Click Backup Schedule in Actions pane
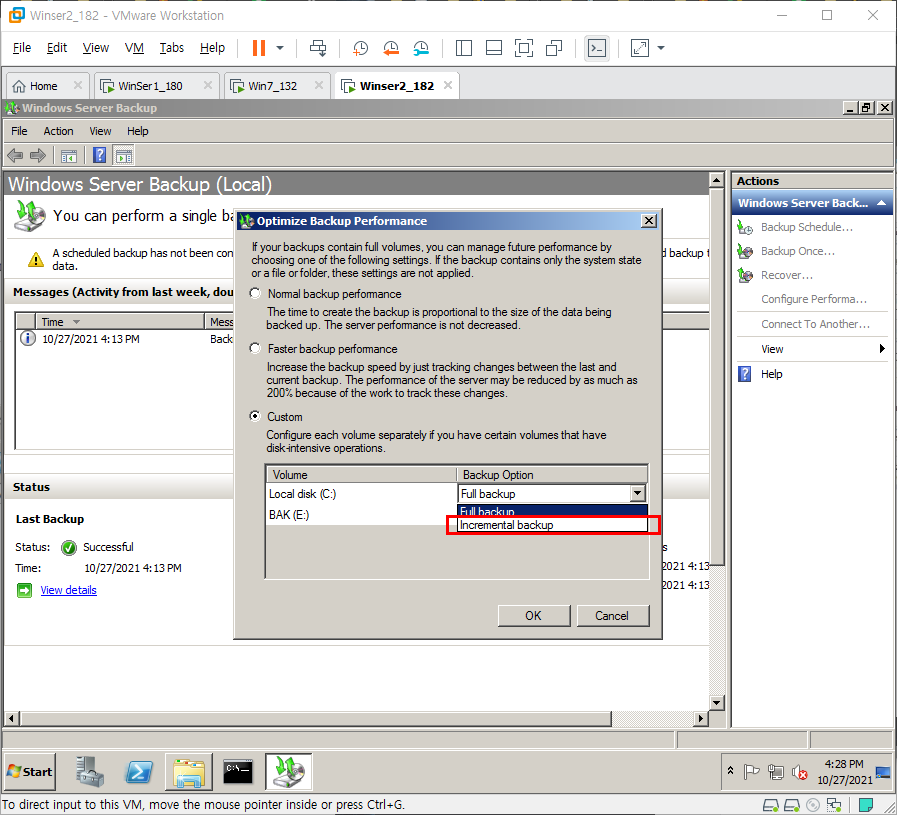This screenshot has width=897, height=815. pyautogui.click(x=807, y=227)
